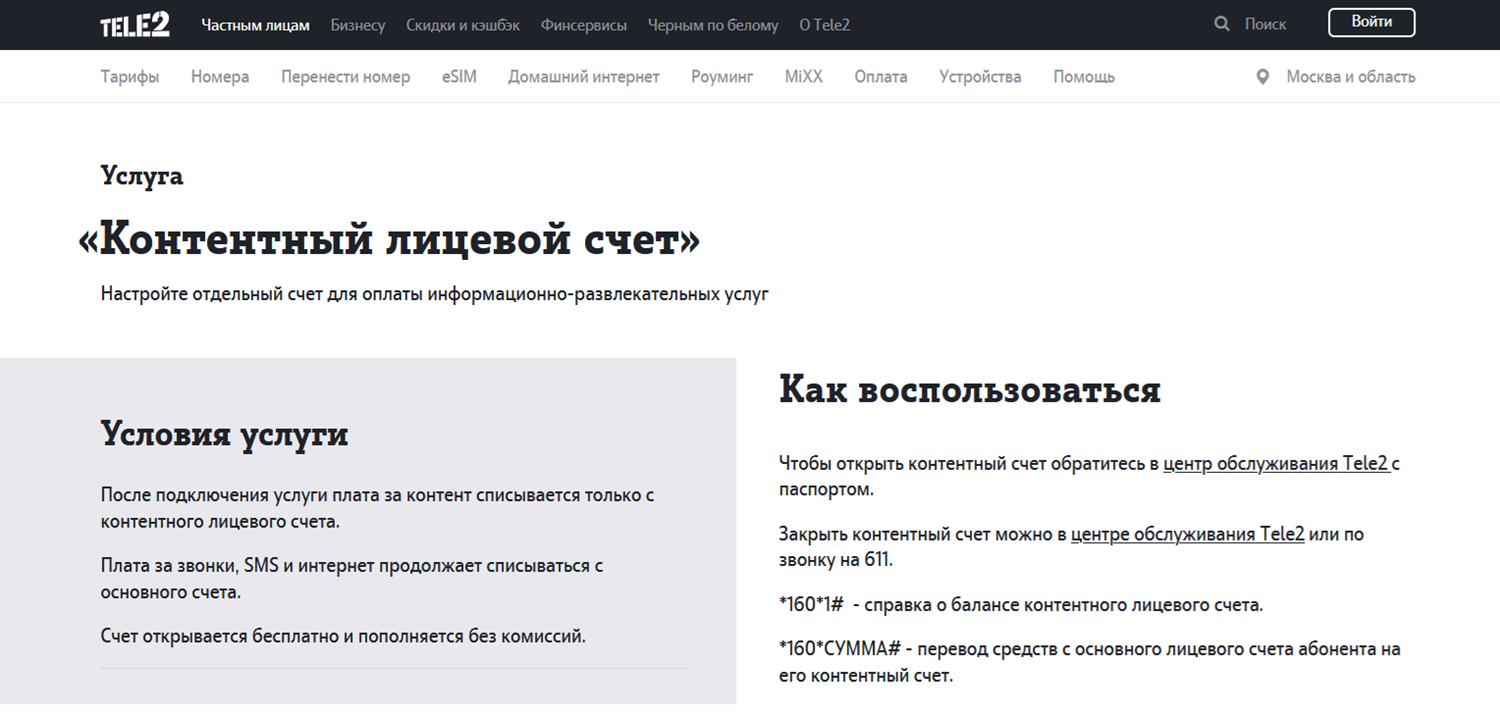Click the *160*1# balance code text
The image size is (1500, 717).
point(811,606)
